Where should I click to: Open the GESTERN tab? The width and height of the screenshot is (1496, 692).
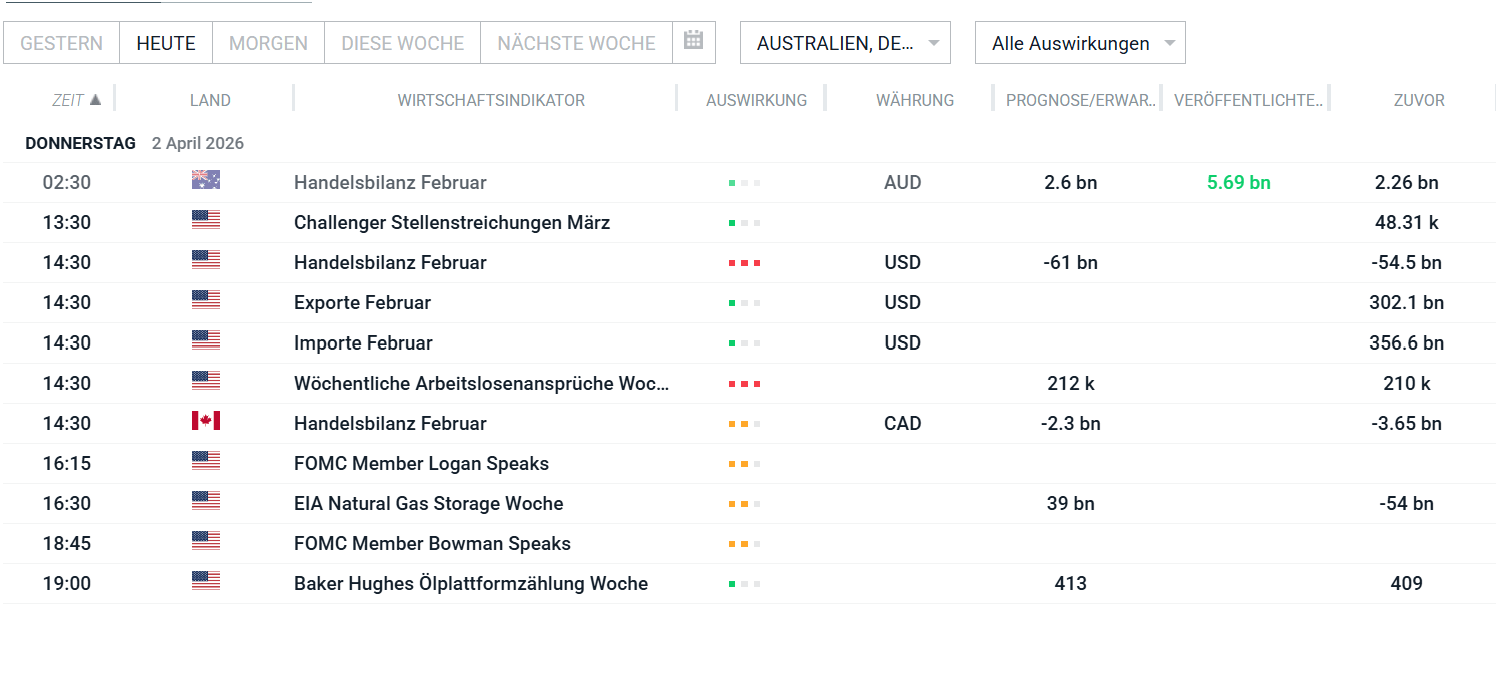tap(61, 42)
